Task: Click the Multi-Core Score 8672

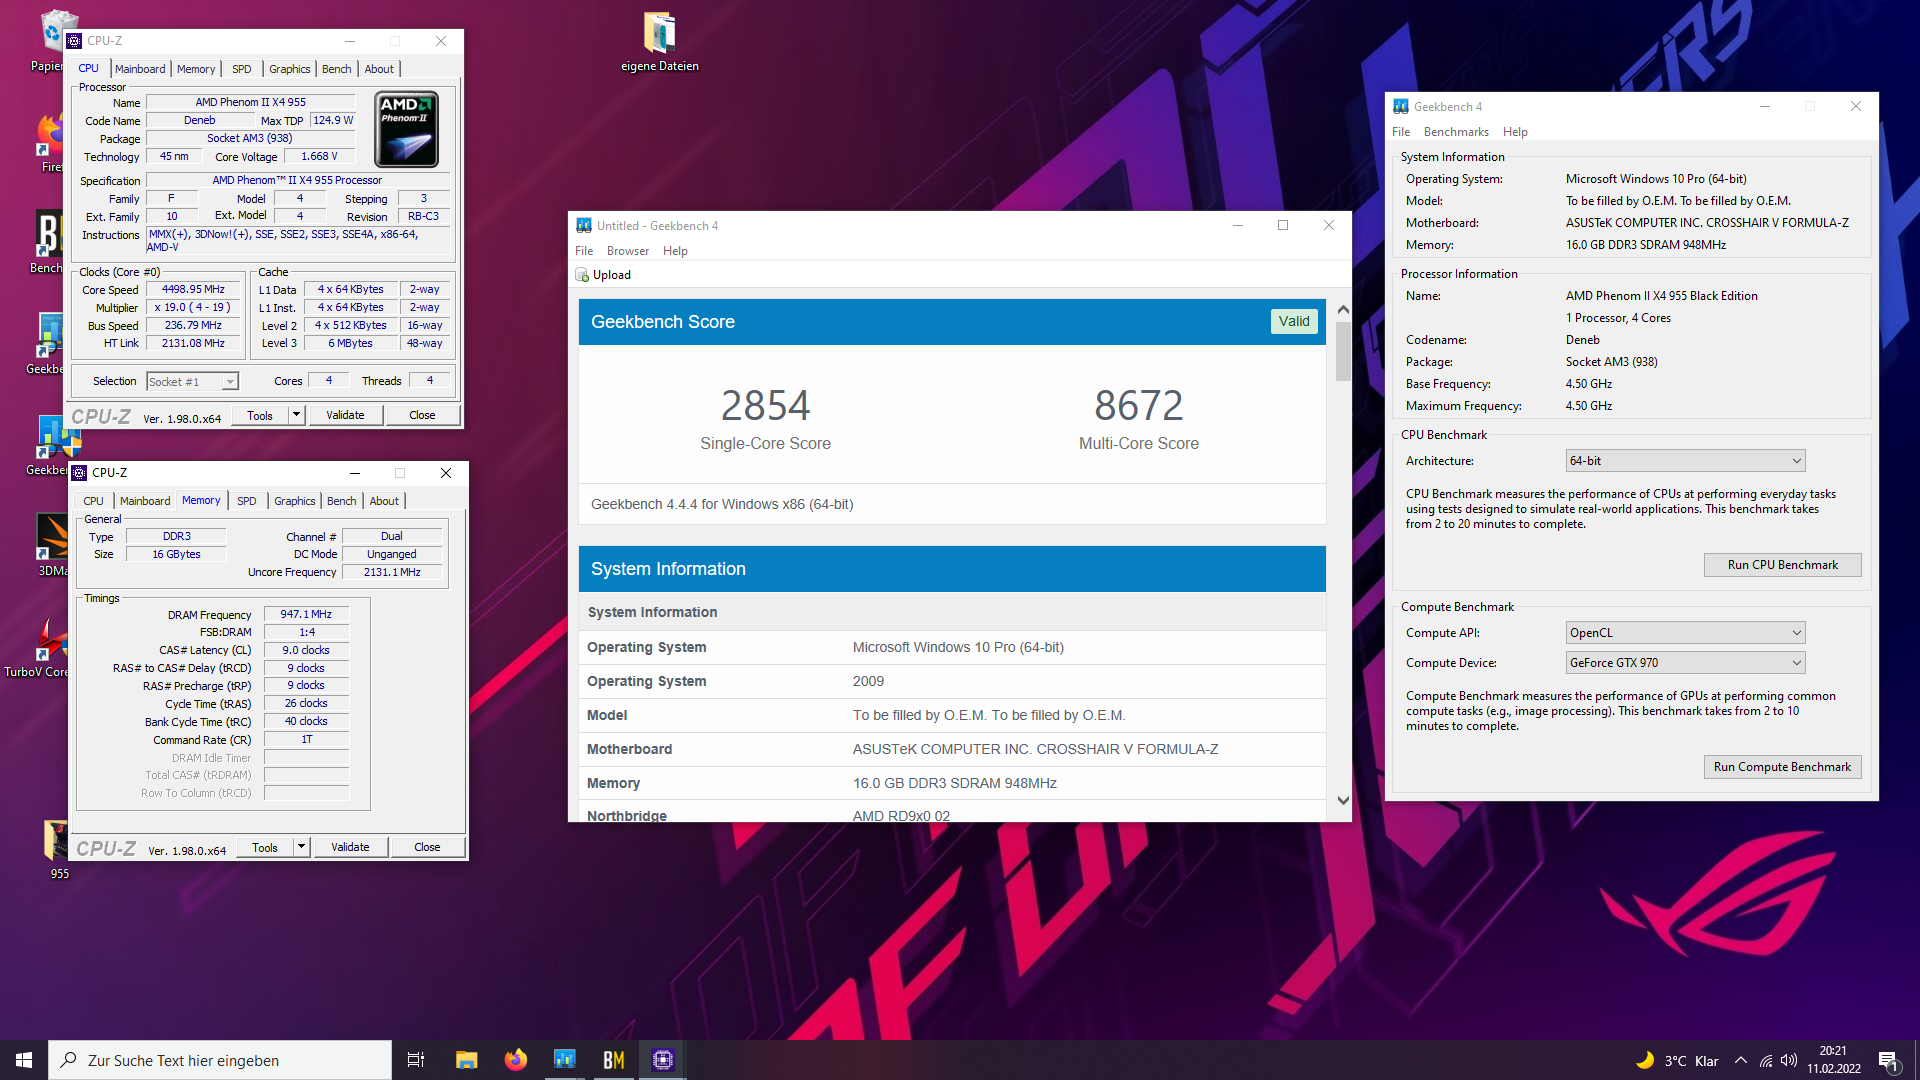Action: click(x=1138, y=405)
